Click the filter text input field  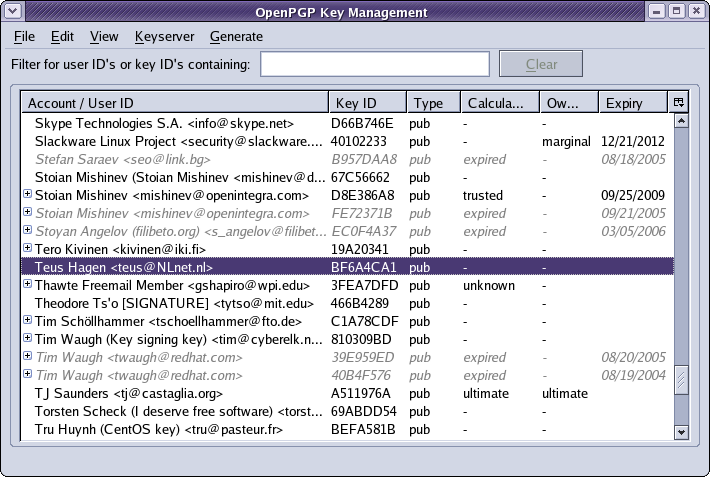click(x=375, y=65)
